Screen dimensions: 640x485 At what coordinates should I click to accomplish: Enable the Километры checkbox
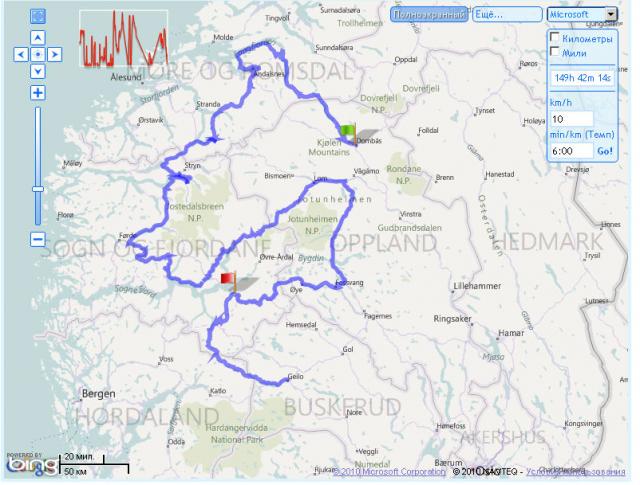click(556, 37)
